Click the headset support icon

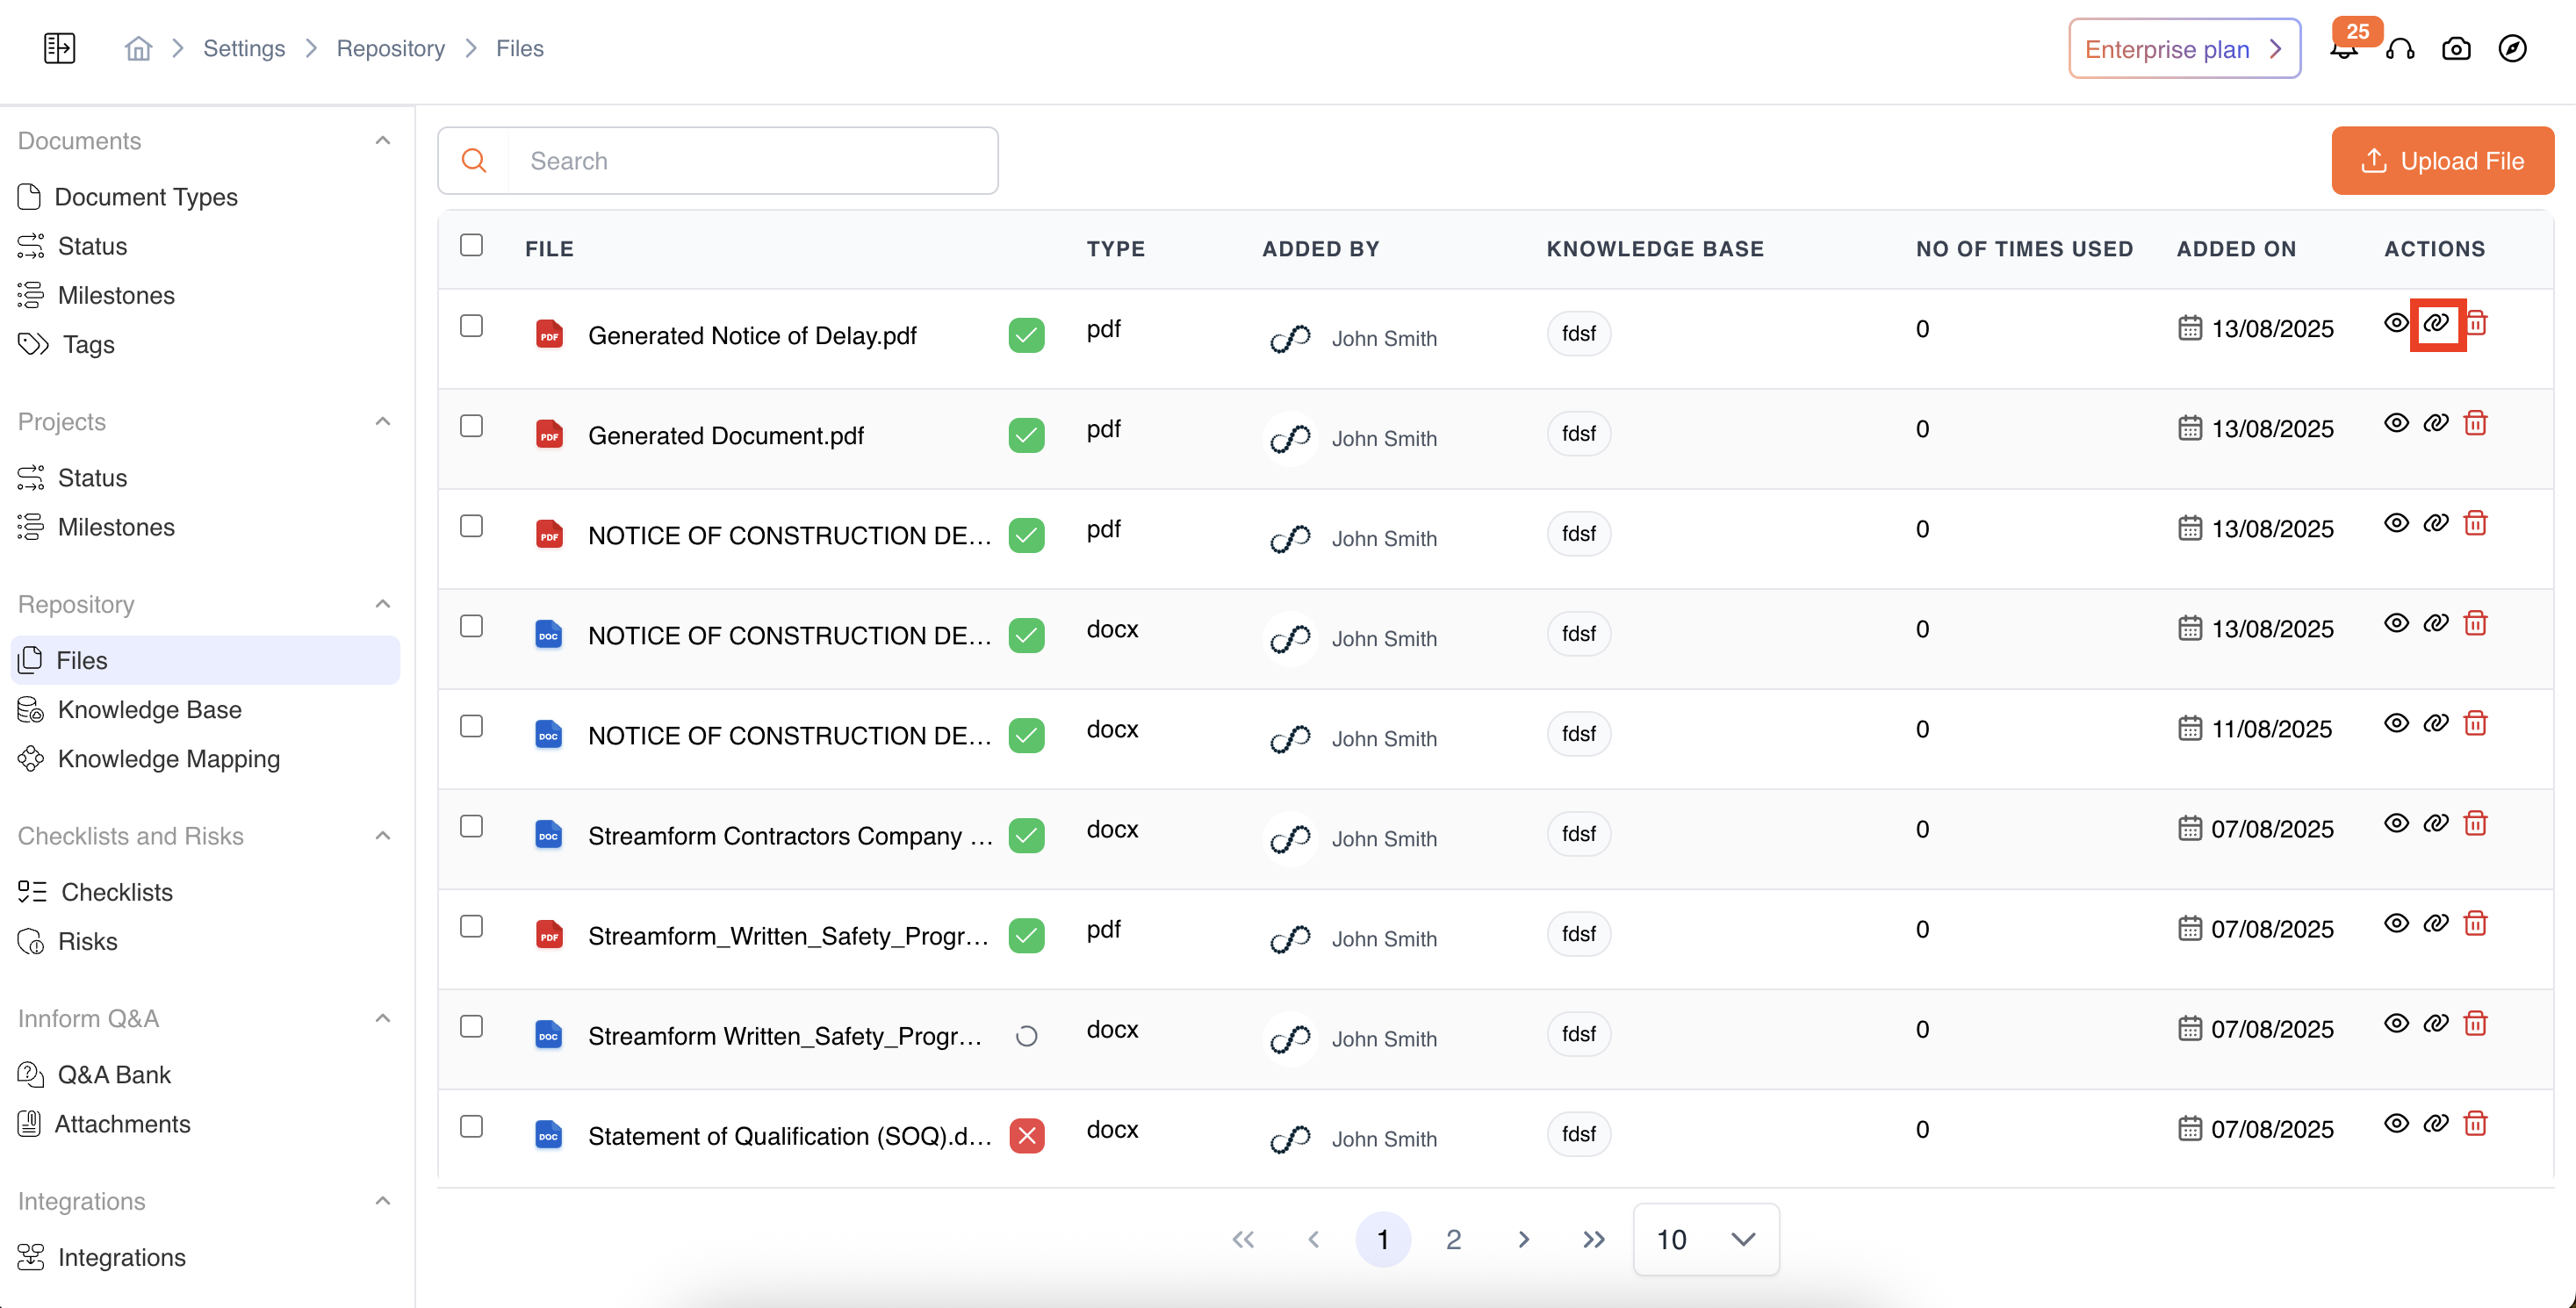point(2400,49)
